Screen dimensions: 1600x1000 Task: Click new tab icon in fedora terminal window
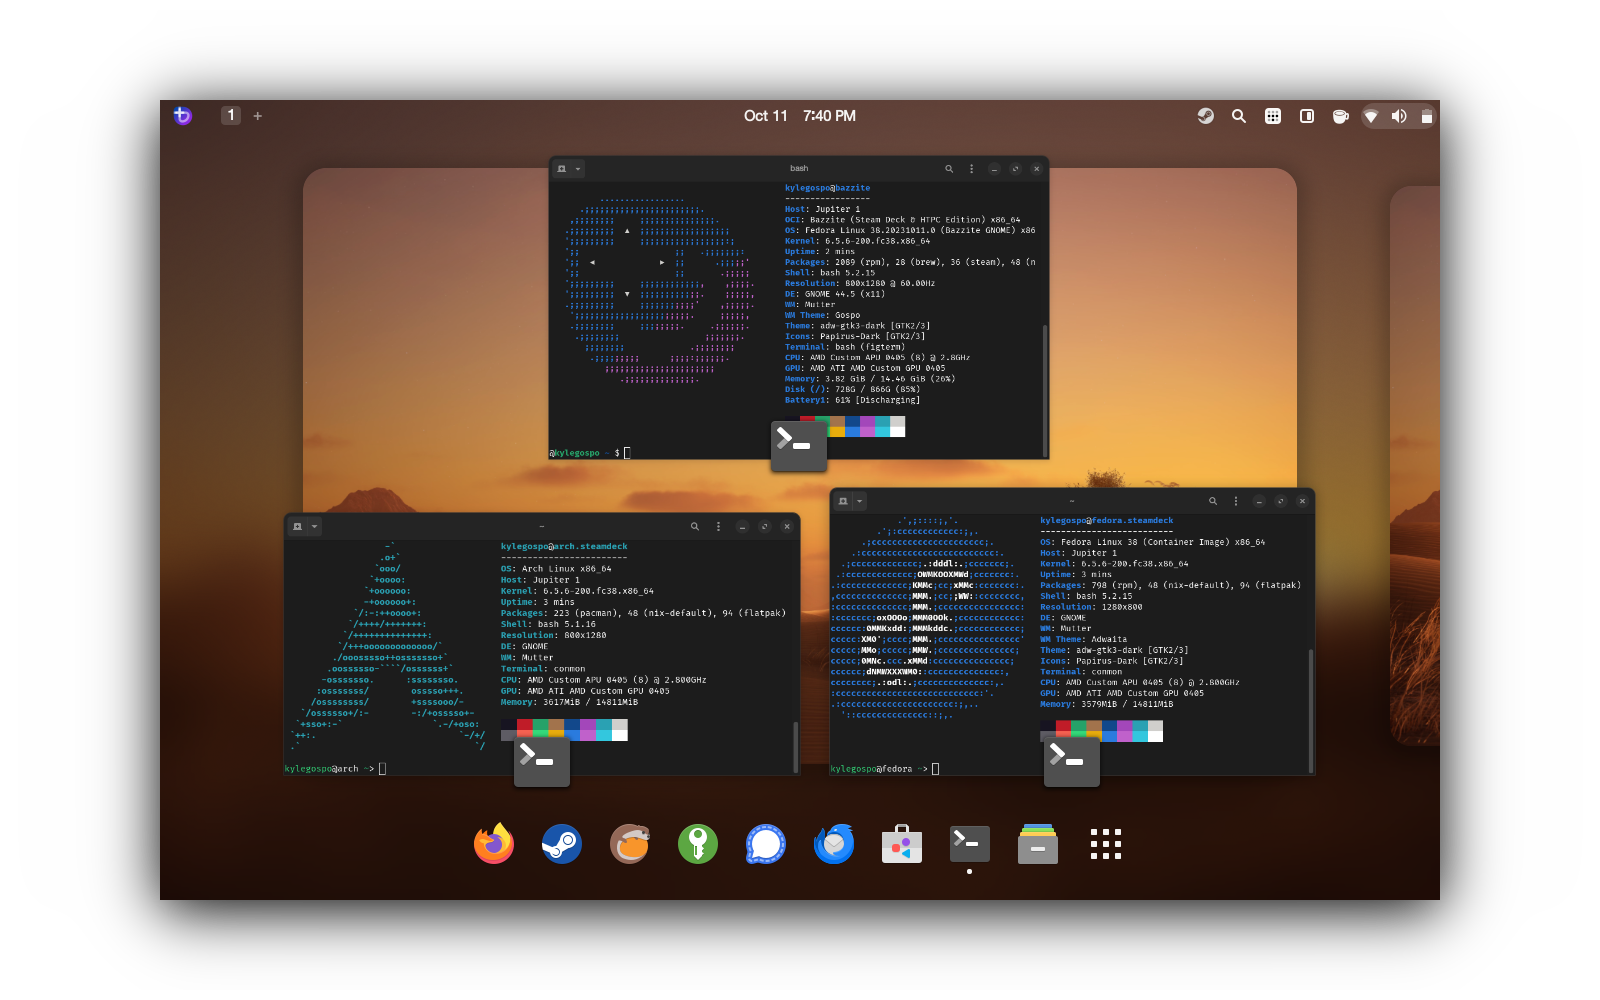pos(843,501)
